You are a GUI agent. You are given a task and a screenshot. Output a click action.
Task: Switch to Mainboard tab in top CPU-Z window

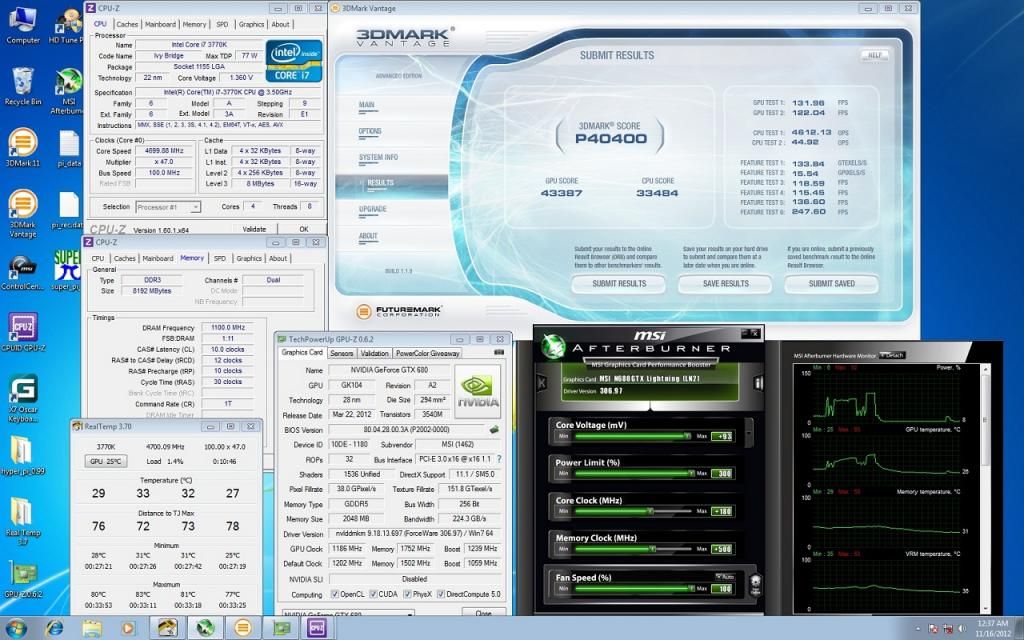pos(160,24)
